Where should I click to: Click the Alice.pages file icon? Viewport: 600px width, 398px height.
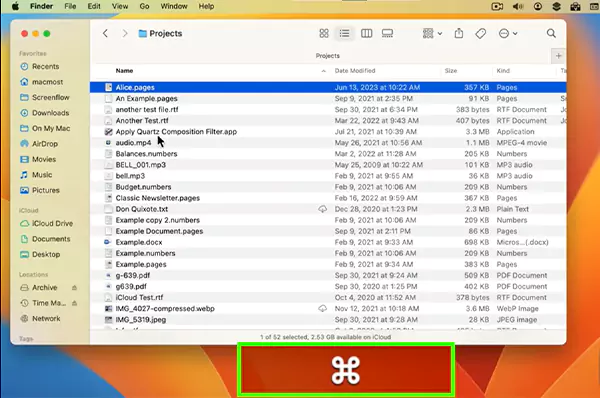(109, 87)
